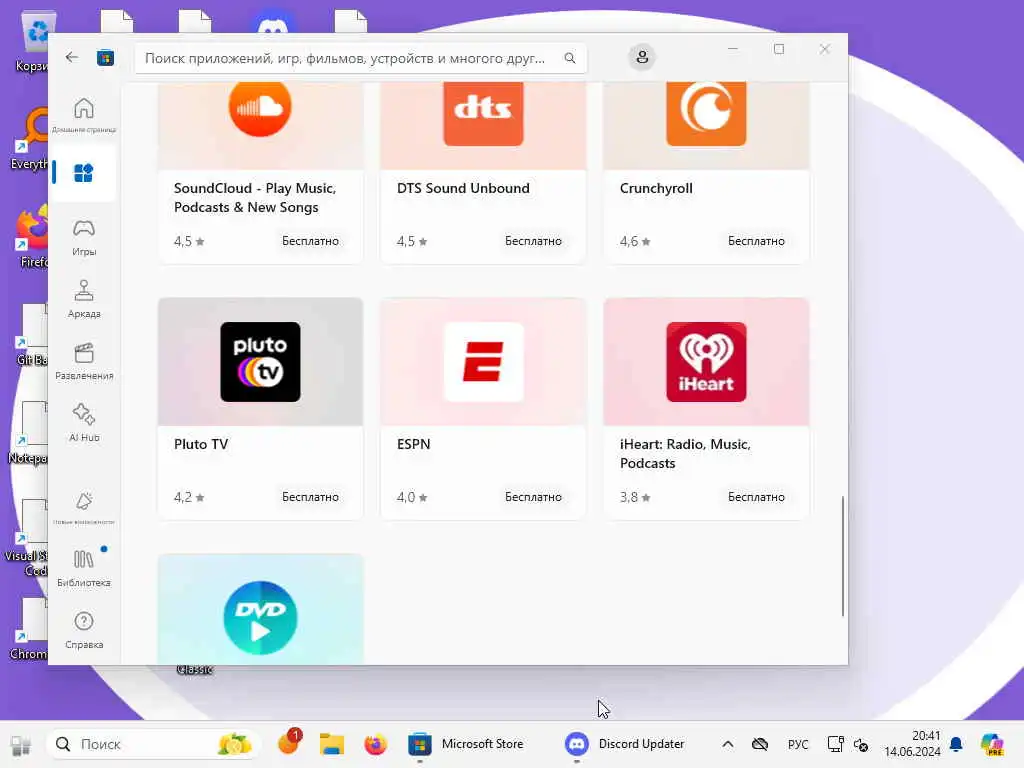1024x768 pixels.
Task: Open the Arcade (Аркада) section
Action: [x=84, y=299]
